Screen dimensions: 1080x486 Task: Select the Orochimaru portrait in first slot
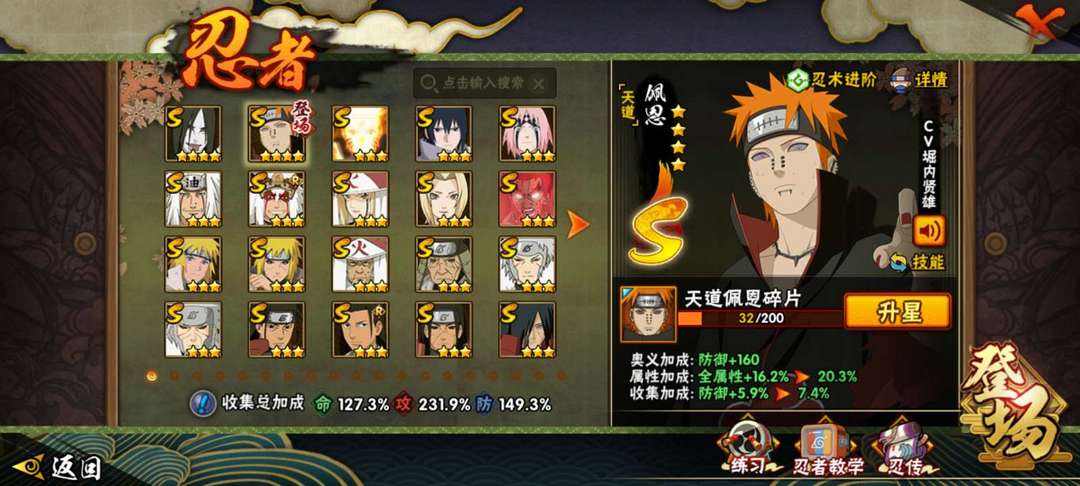point(194,134)
